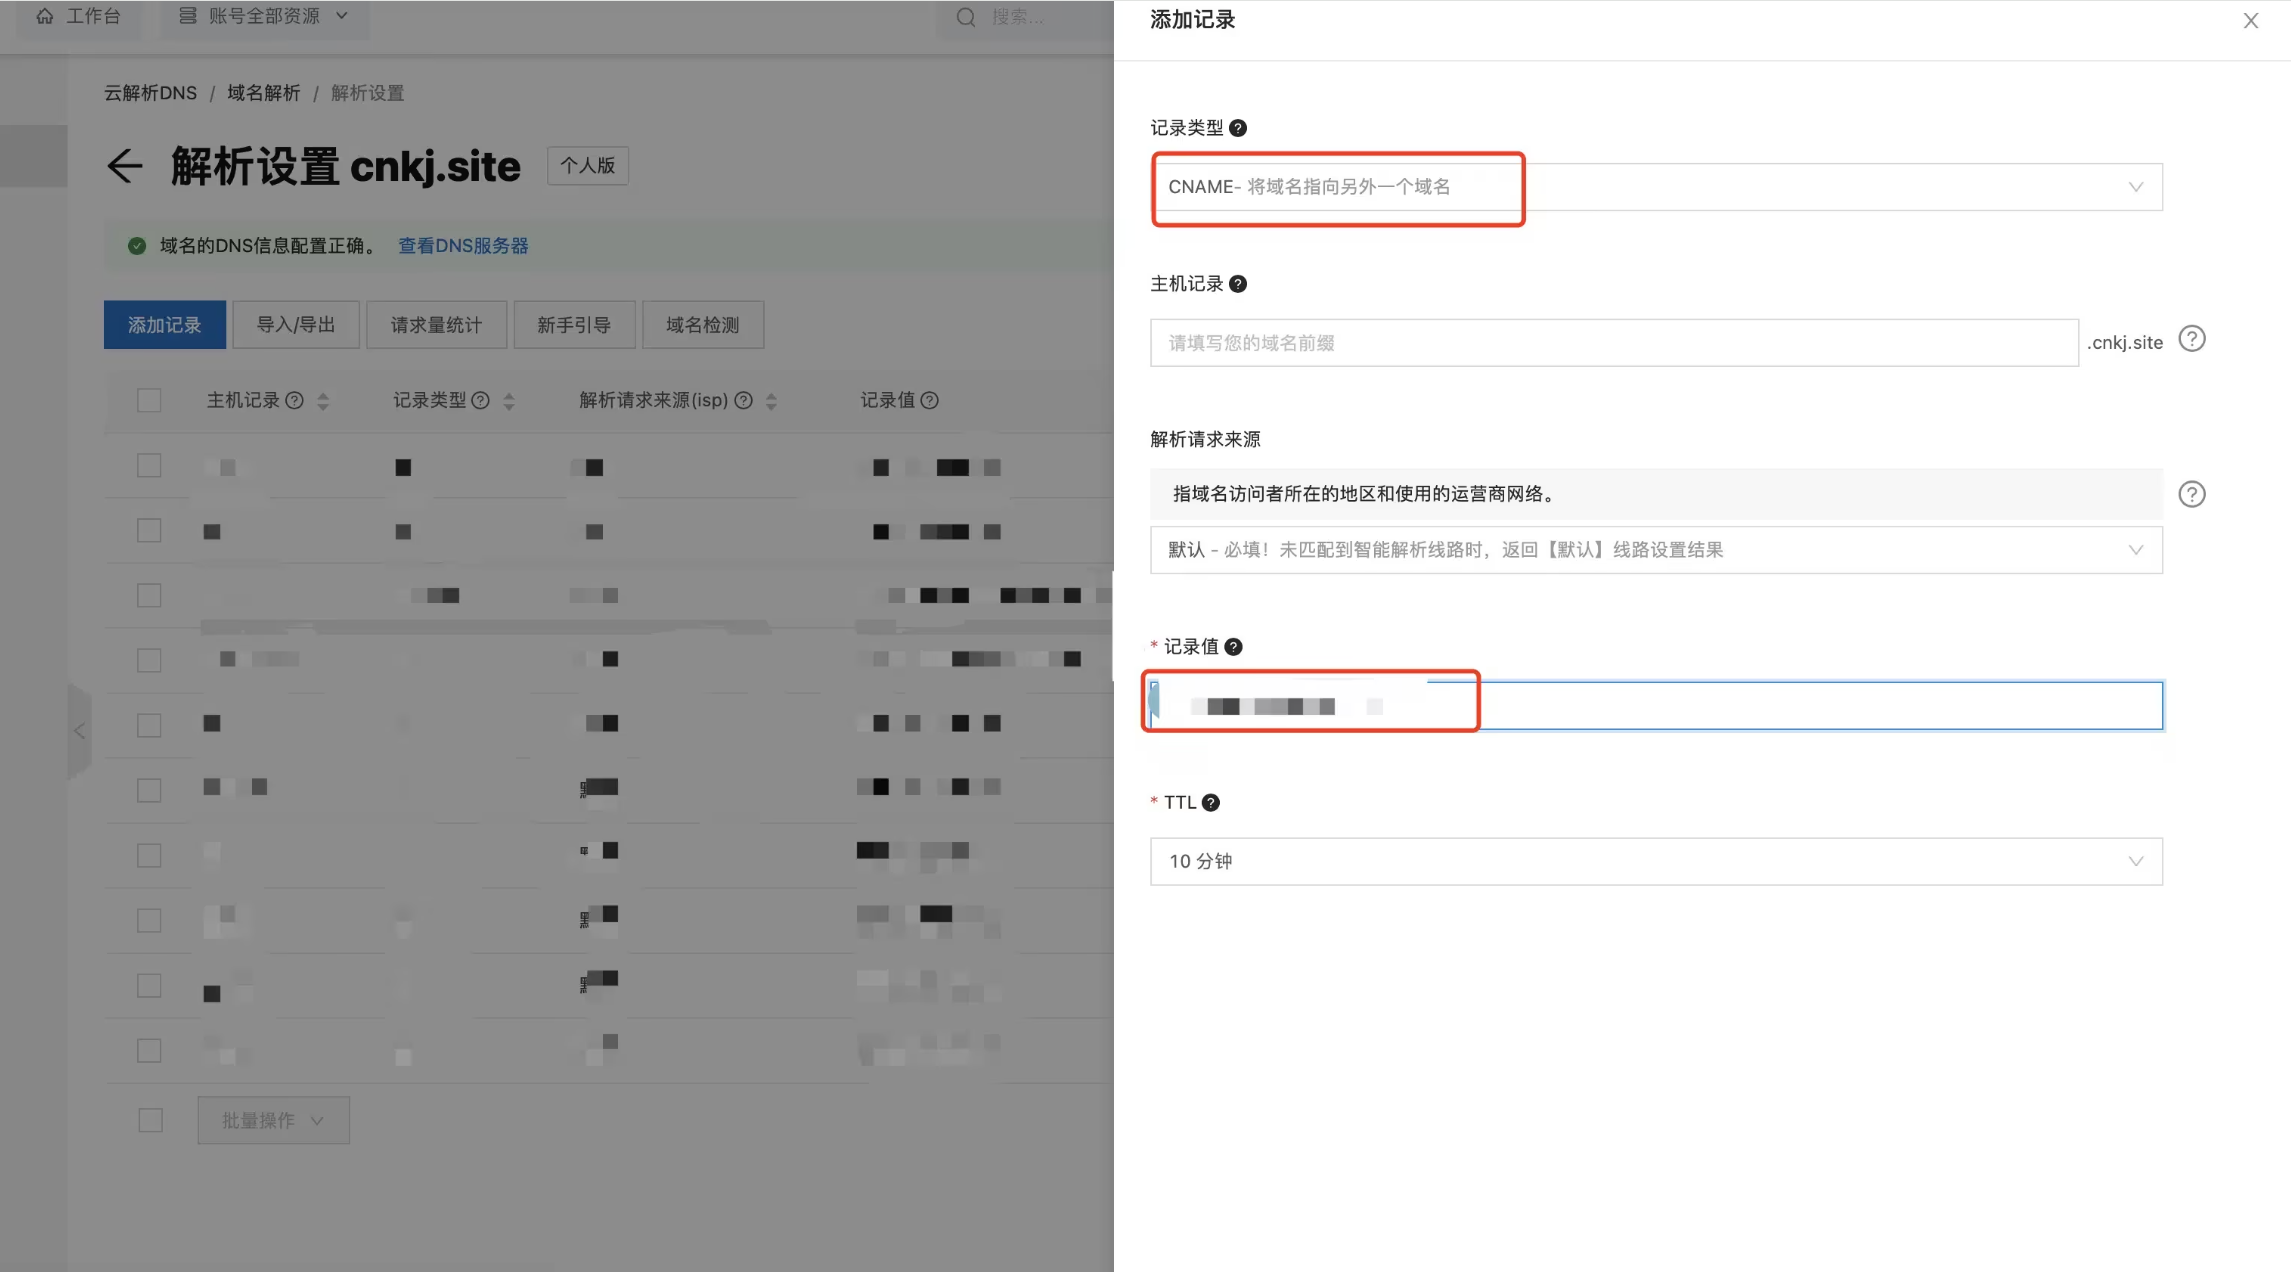
Task: Click the 导入/导出 button
Action: pyautogui.click(x=295, y=325)
